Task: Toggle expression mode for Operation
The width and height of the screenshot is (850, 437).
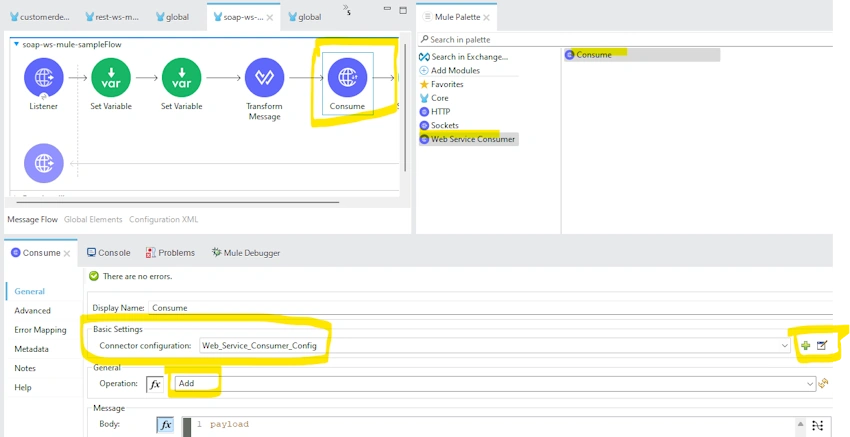Action: pos(155,384)
